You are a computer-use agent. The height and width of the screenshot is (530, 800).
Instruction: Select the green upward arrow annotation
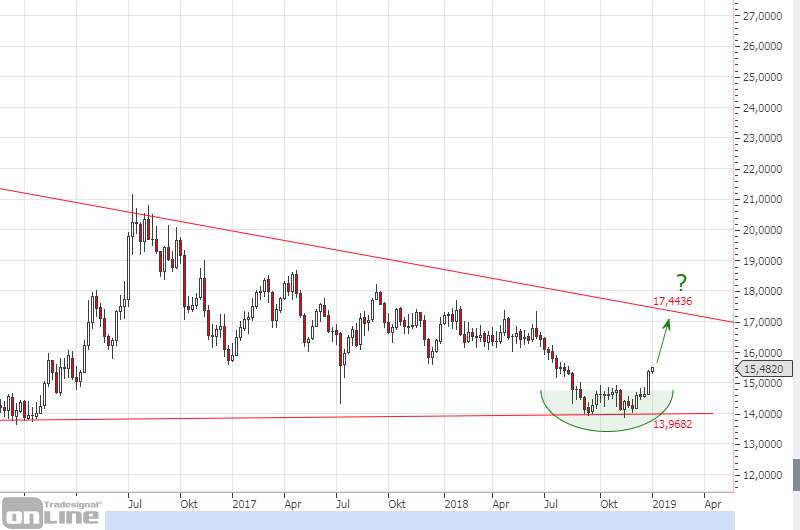[x=663, y=340]
